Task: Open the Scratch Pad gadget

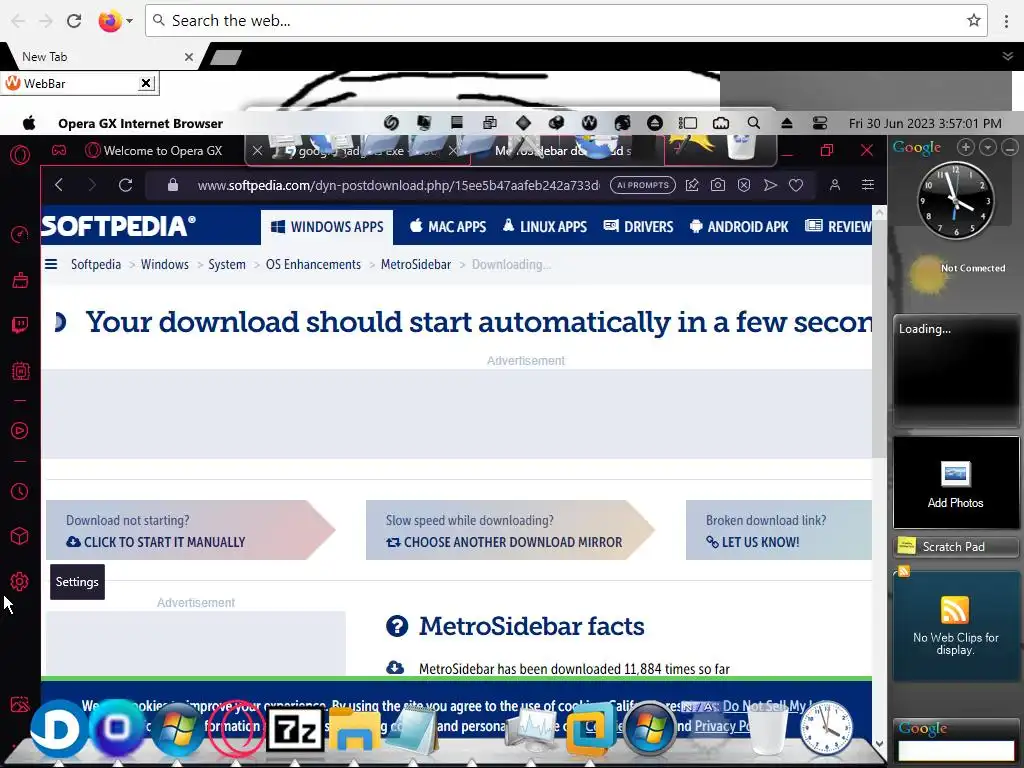Action: tap(955, 547)
